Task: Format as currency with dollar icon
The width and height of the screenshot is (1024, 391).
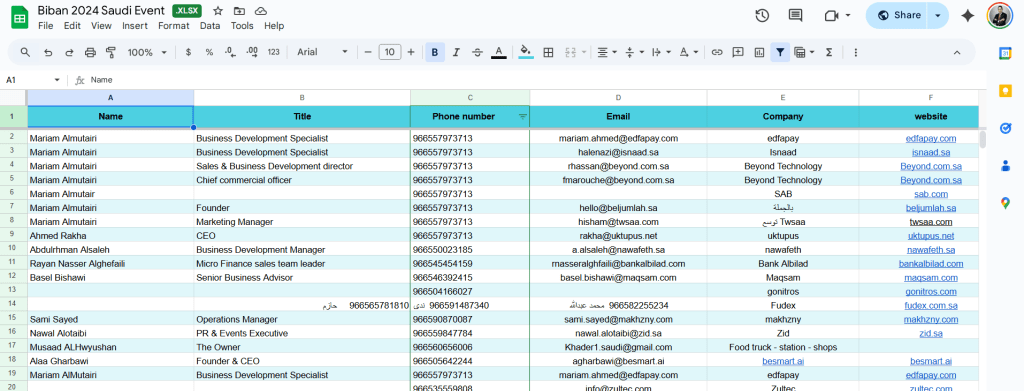Action: tap(188, 52)
